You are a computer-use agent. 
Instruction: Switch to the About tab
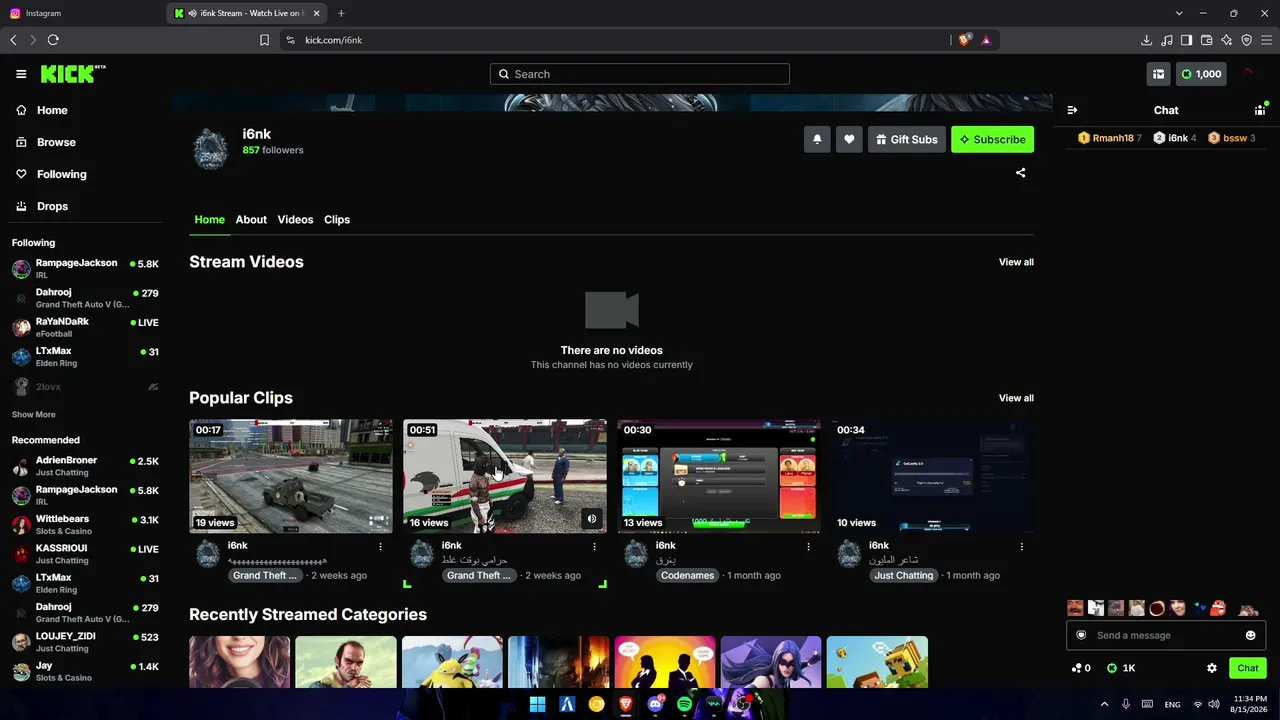coord(251,220)
